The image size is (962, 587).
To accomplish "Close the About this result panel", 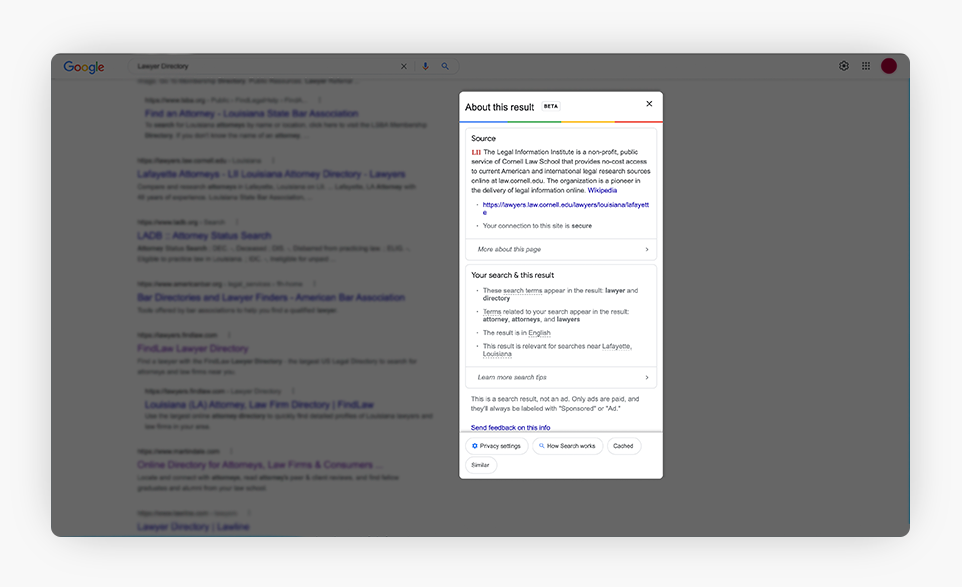I will (x=649, y=104).
